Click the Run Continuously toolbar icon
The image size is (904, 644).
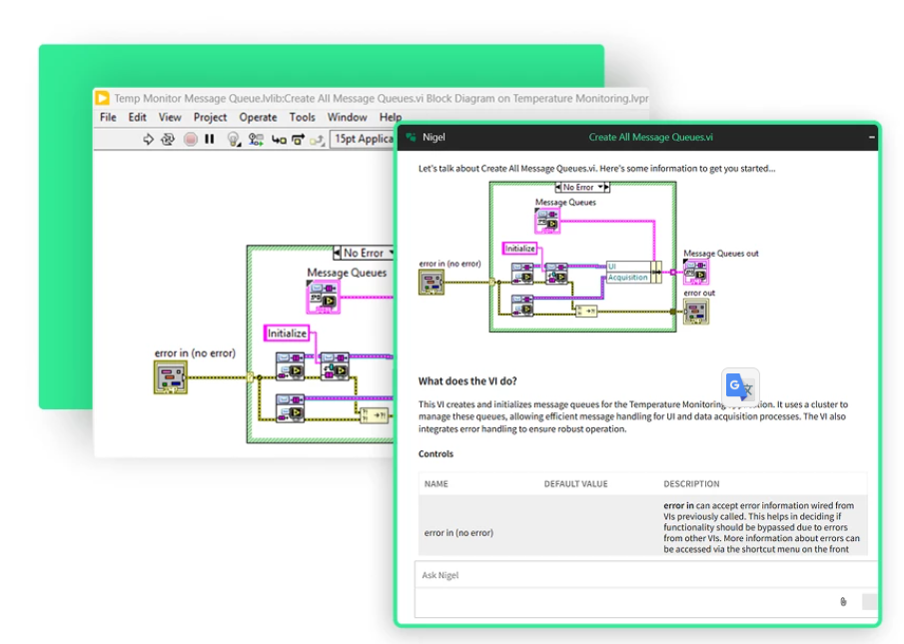[x=168, y=140]
